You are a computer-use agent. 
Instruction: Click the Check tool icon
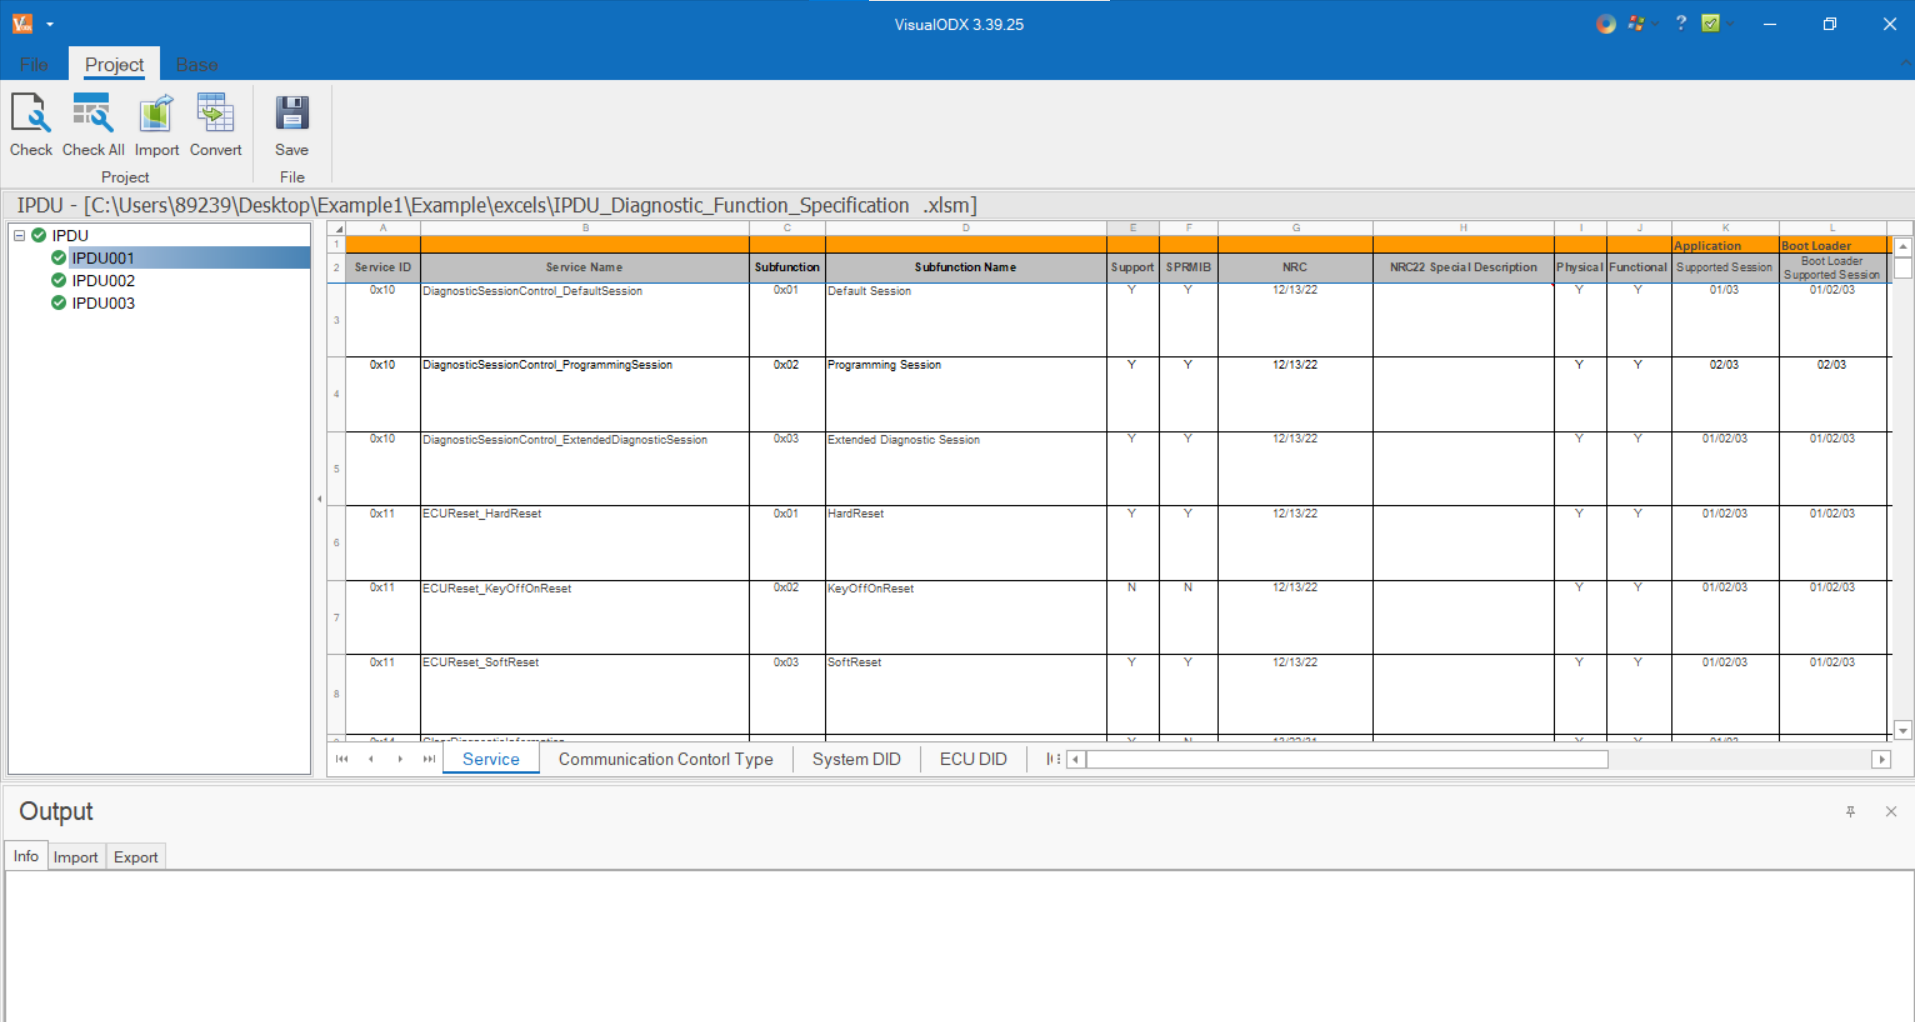[x=31, y=113]
